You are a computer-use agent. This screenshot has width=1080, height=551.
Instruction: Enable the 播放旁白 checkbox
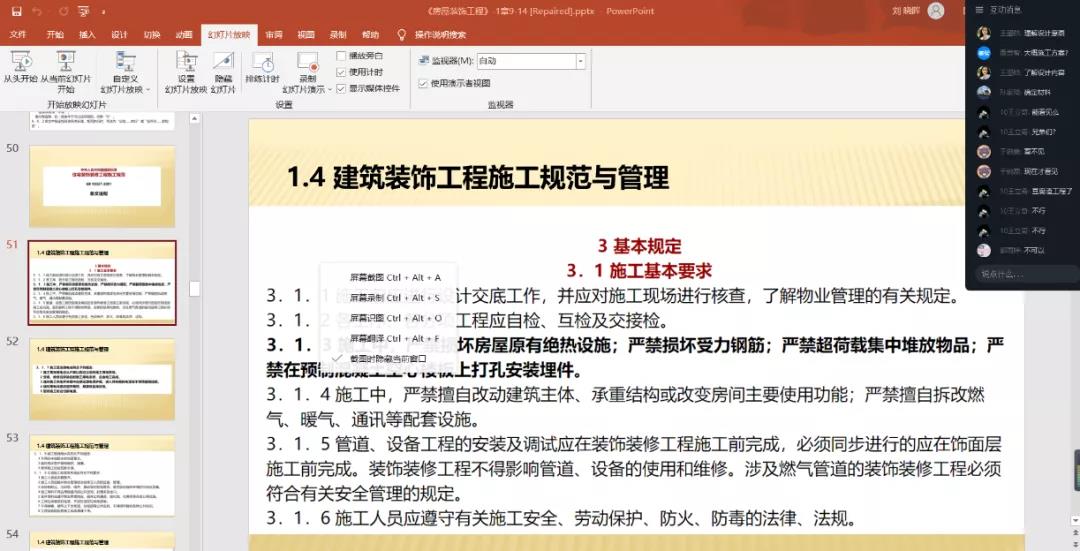click(342, 56)
